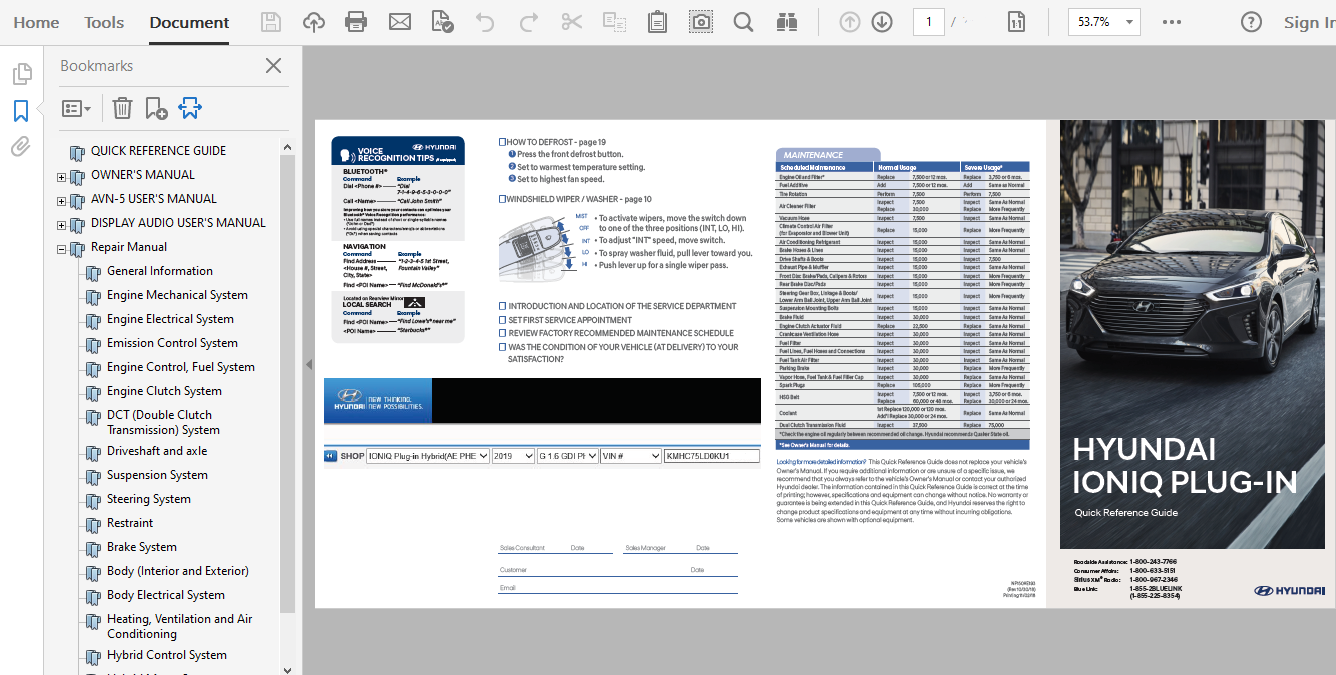Image resolution: width=1336 pixels, height=675 pixels.
Task: Click the Save file icon
Action: pos(270,22)
